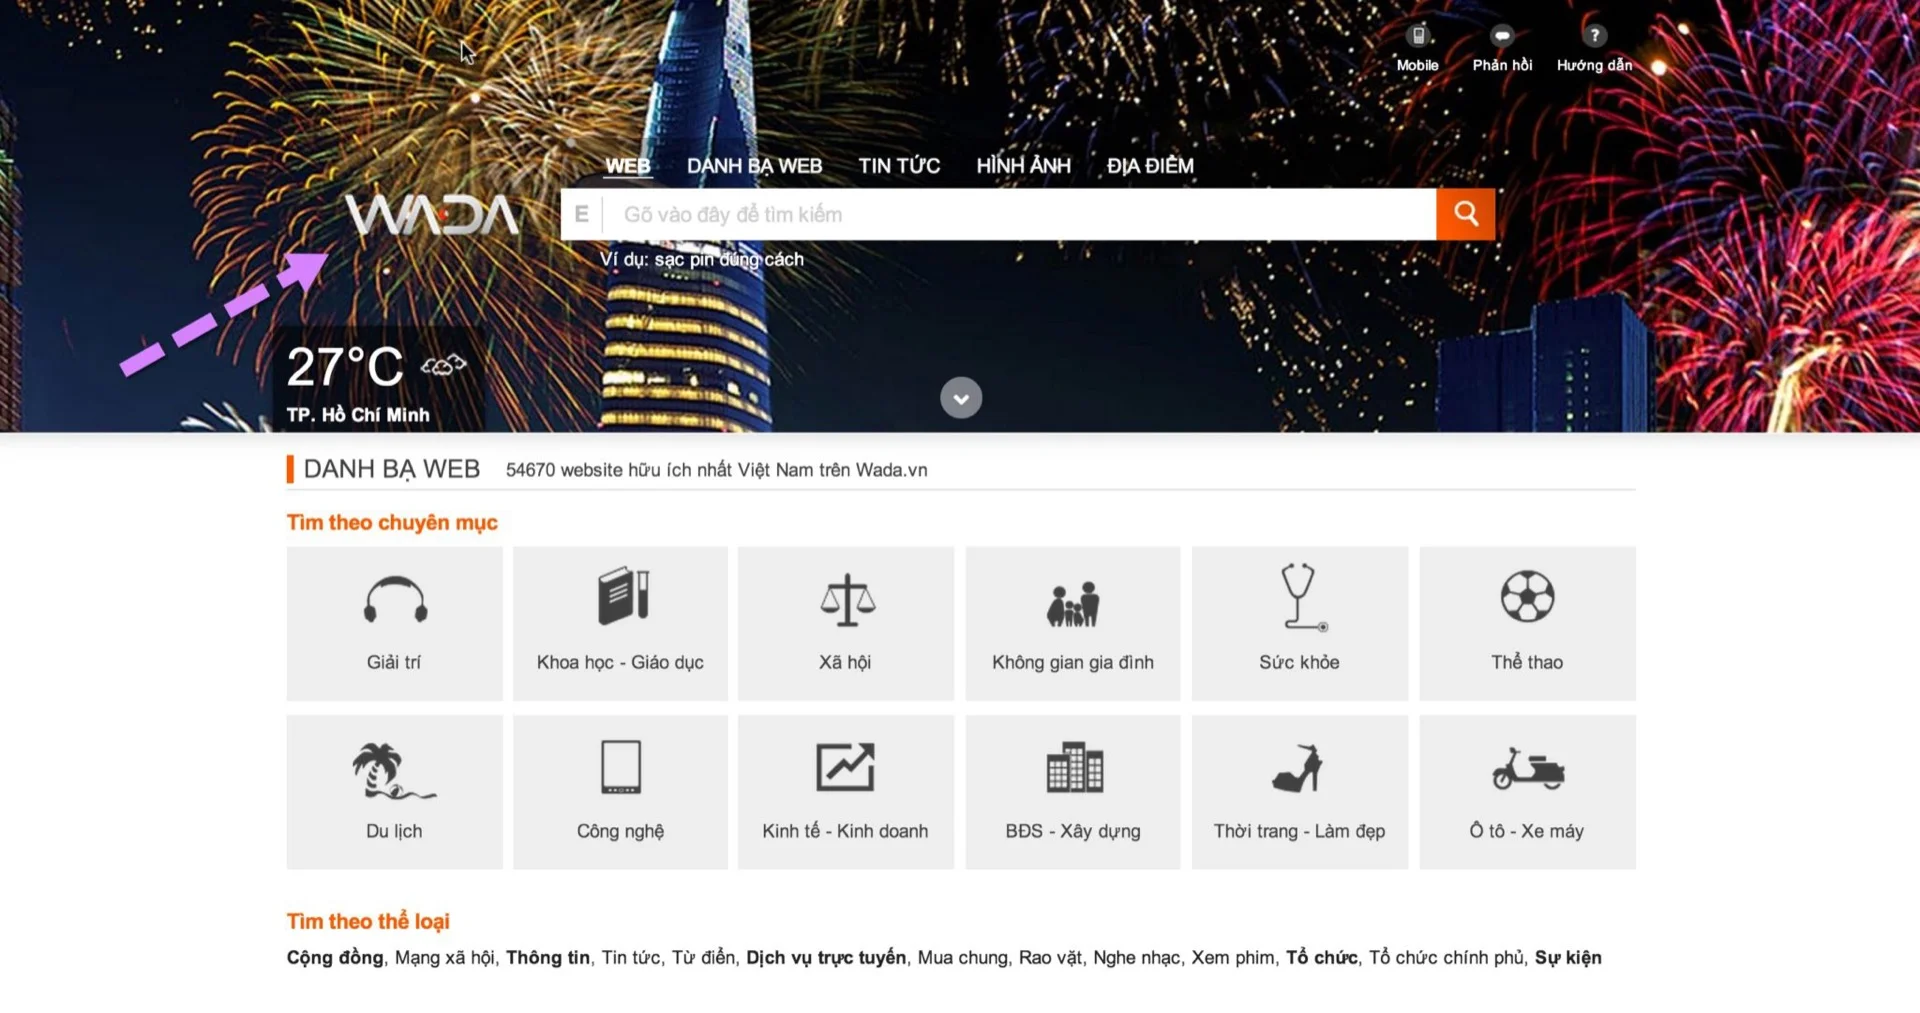Open the Hướng dẫn help icon
The image size is (1920, 1013).
[1594, 37]
